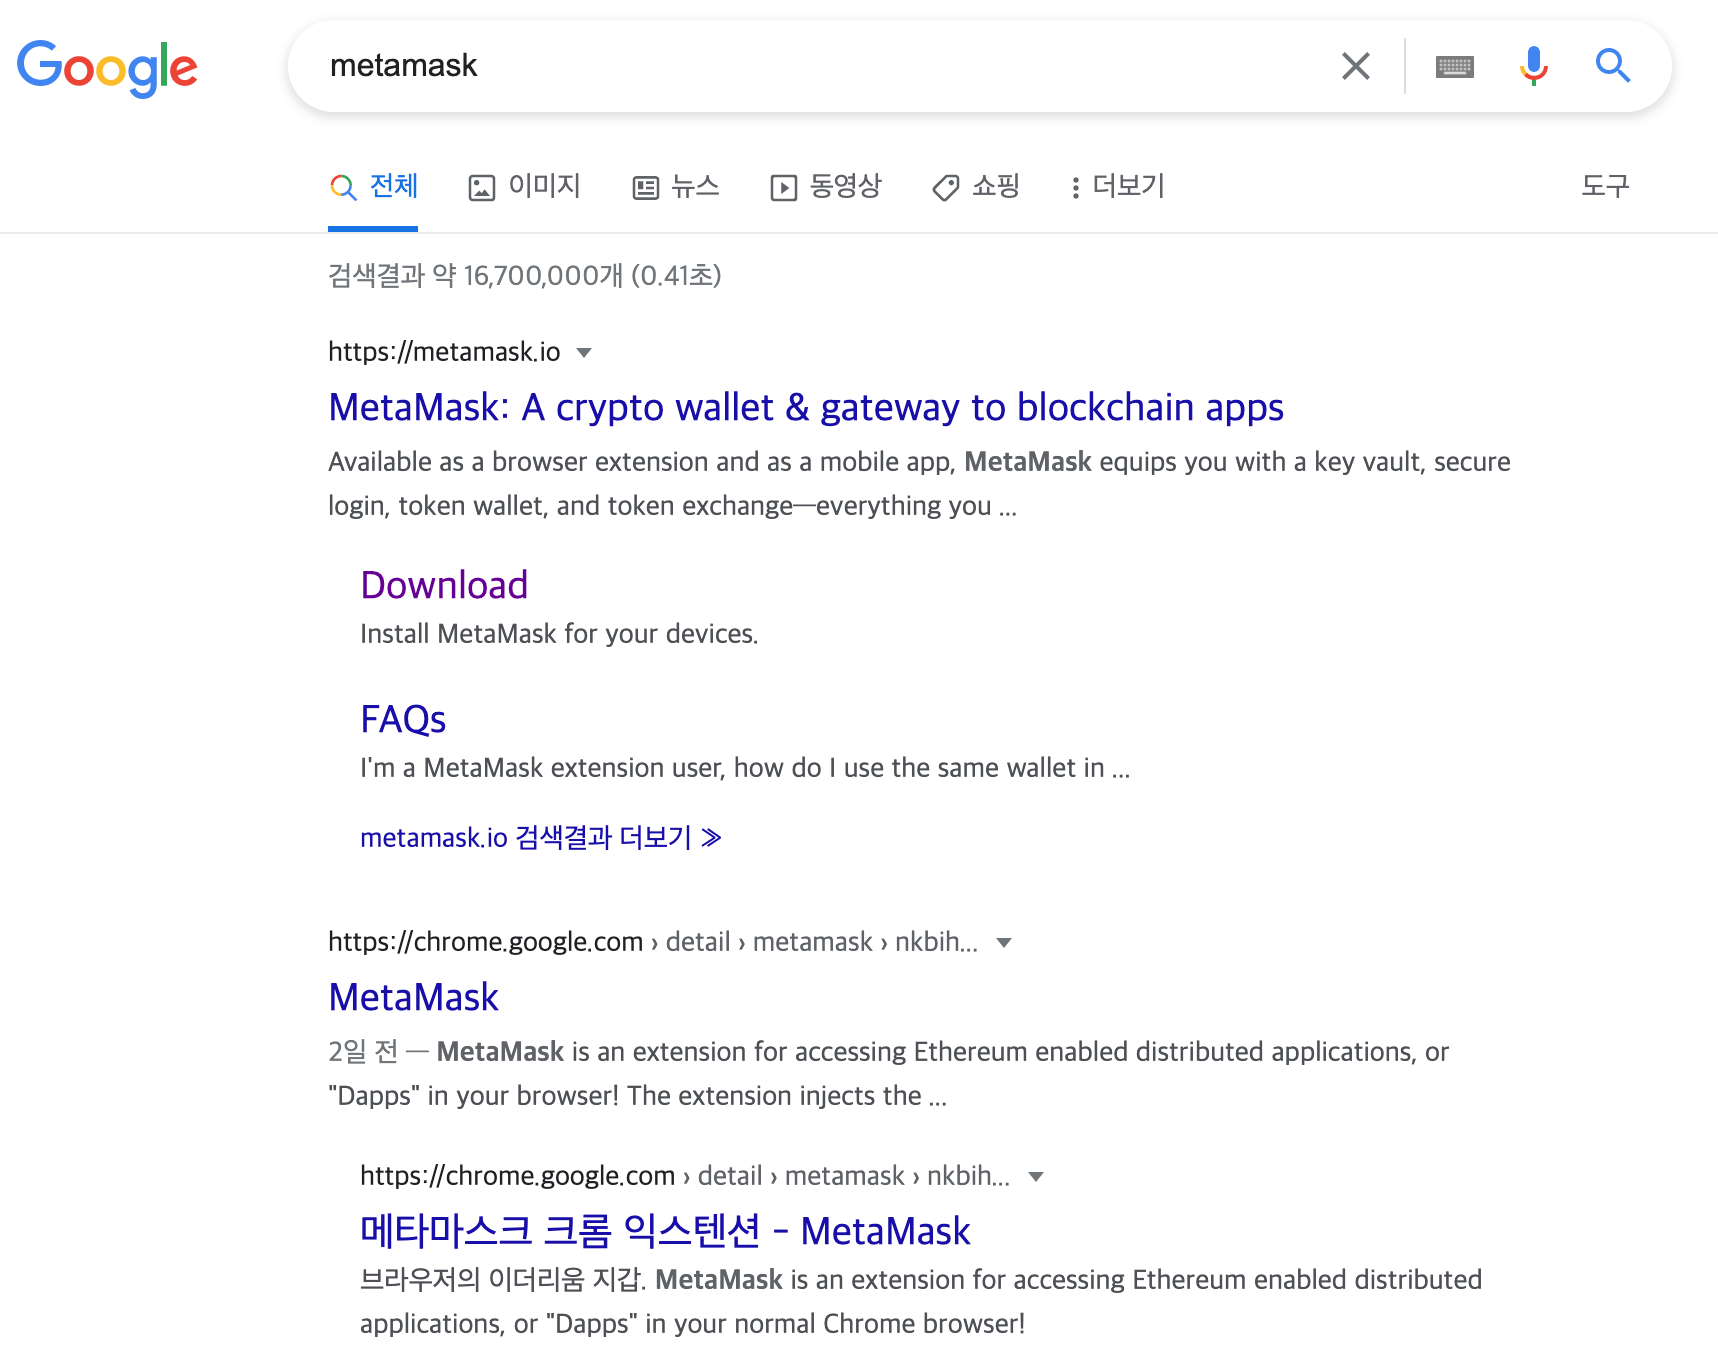Open the Download sitelink for MetaMask
The height and width of the screenshot is (1370, 1718).
[444, 584]
